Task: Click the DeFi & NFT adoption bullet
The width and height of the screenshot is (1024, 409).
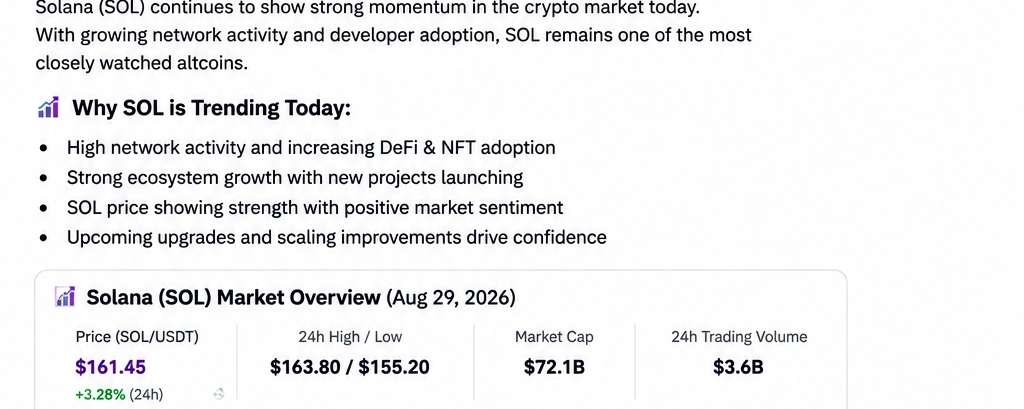Action: (x=311, y=148)
